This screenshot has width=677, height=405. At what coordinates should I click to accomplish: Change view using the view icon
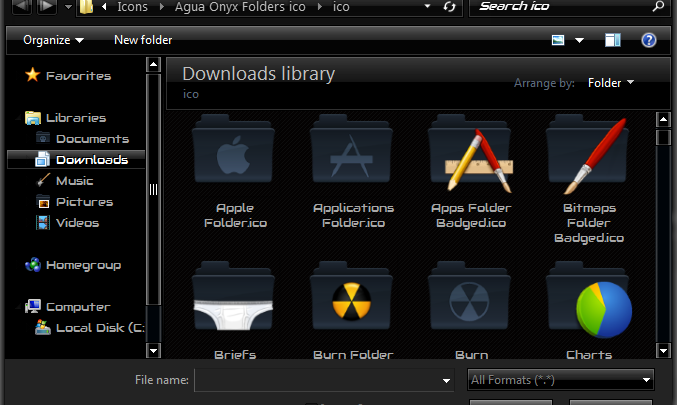click(x=558, y=40)
